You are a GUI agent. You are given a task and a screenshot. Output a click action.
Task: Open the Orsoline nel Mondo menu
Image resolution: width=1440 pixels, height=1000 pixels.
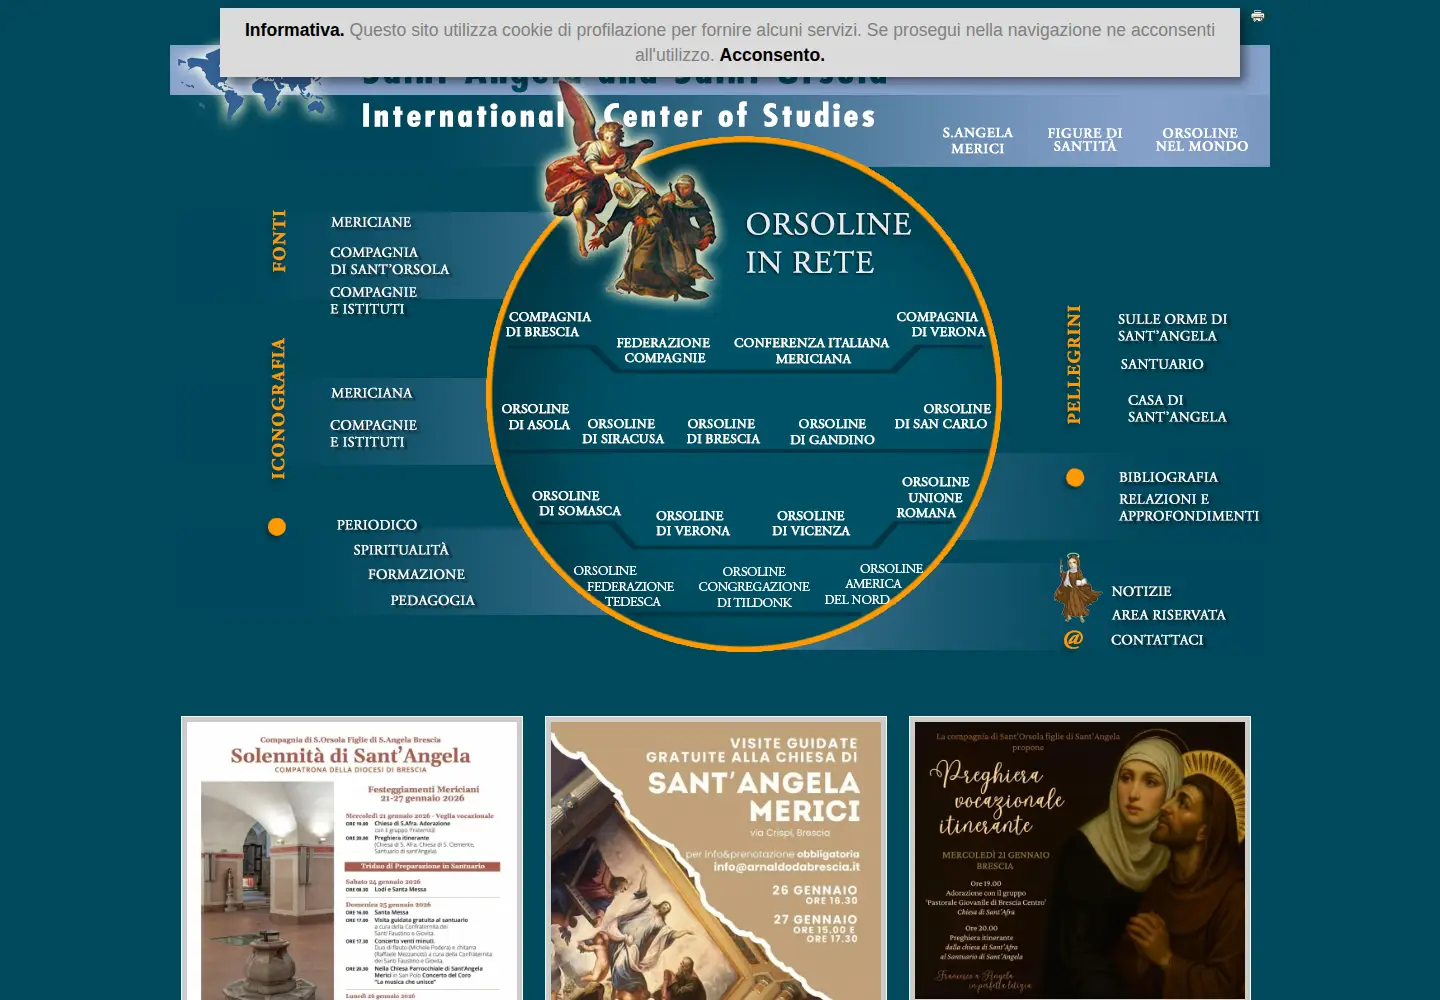click(1201, 139)
